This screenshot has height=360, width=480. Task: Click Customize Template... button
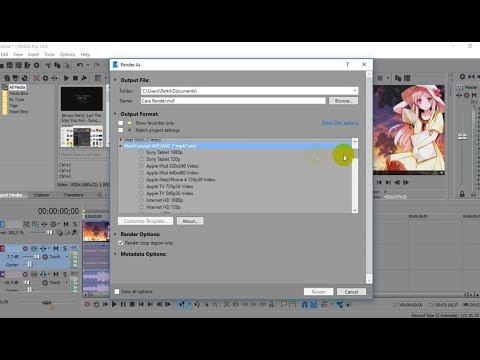point(145,221)
